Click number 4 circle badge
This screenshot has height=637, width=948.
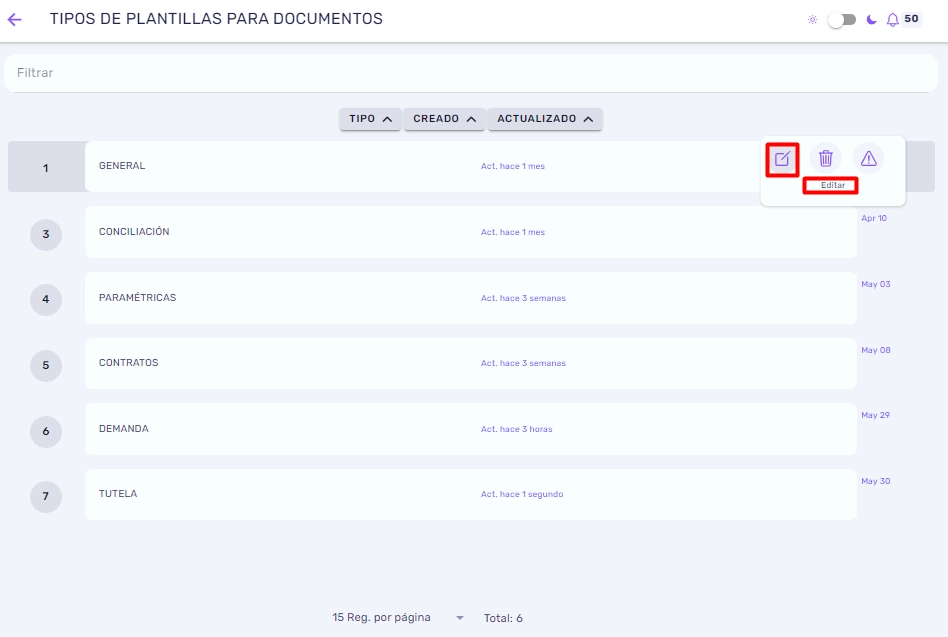pos(46,300)
